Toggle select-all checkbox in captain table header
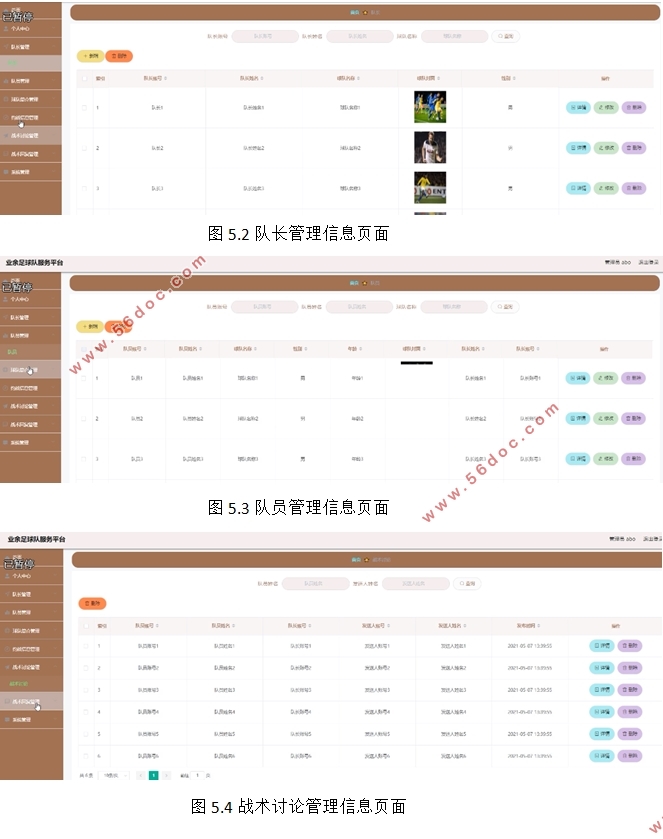This screenshot has width=663, height=839. pyautogui.click(x=84, y=78)
